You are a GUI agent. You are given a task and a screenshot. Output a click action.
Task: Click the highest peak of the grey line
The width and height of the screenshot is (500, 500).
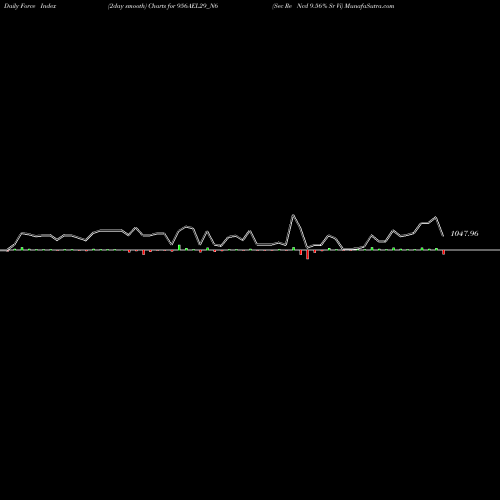click(x=293, y=215)
